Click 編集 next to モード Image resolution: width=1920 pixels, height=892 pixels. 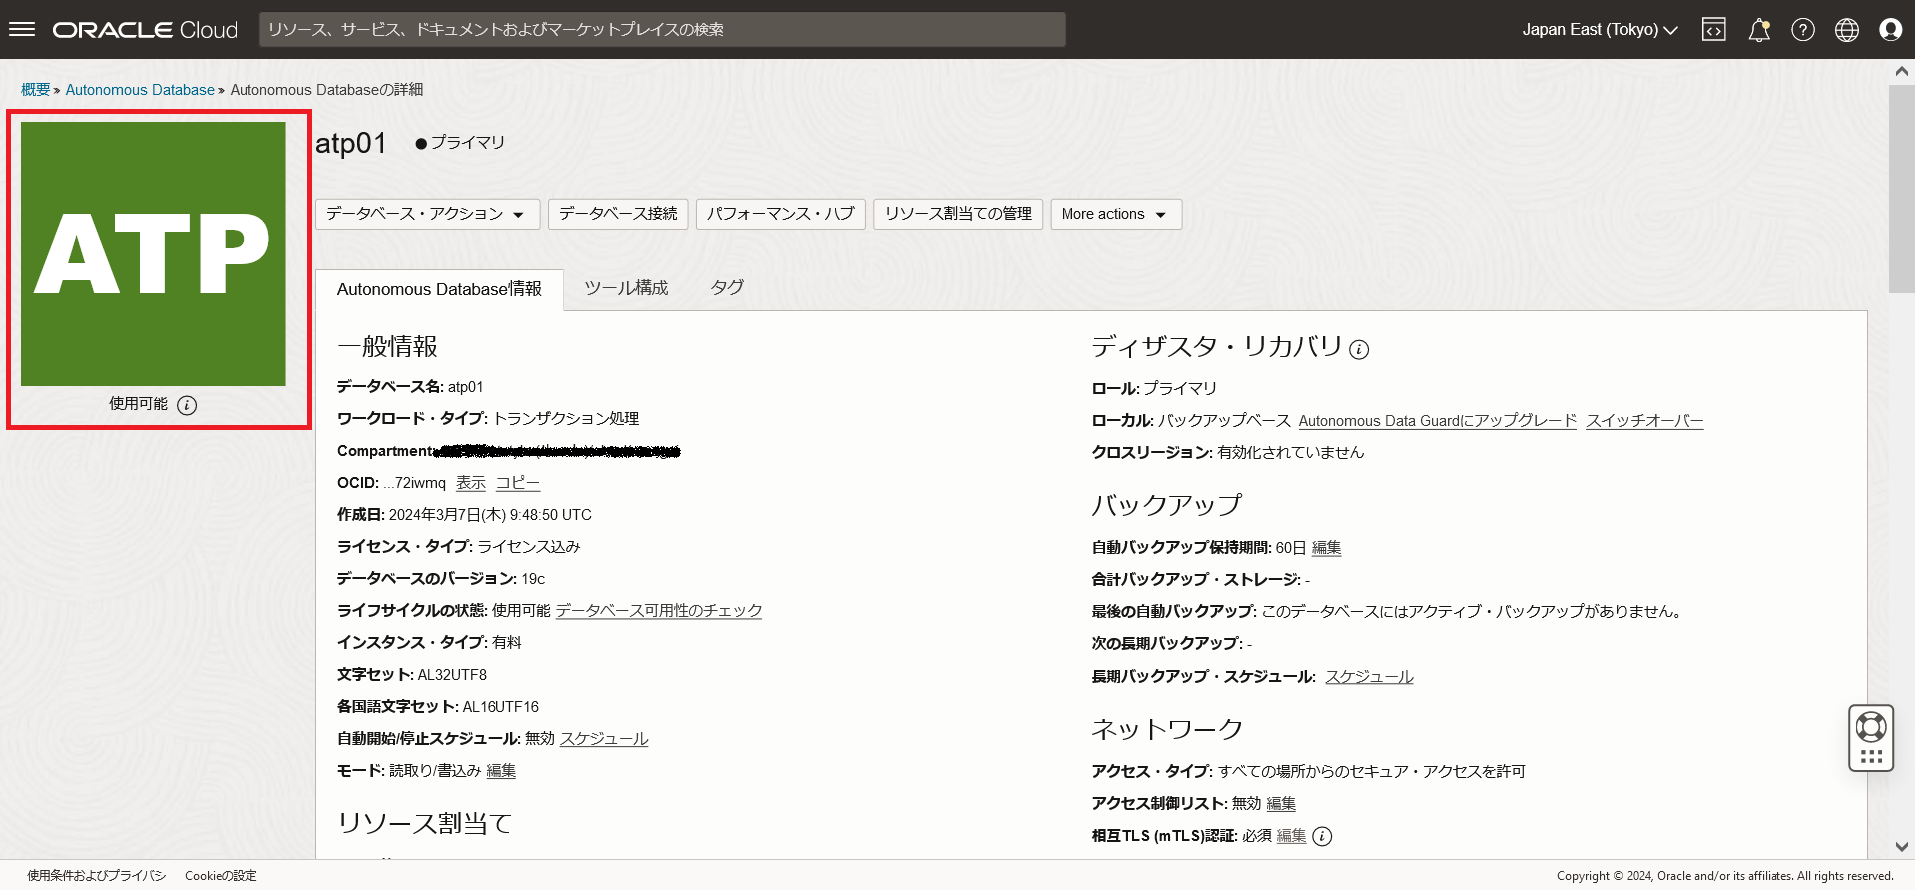click(x=501, y=771)
